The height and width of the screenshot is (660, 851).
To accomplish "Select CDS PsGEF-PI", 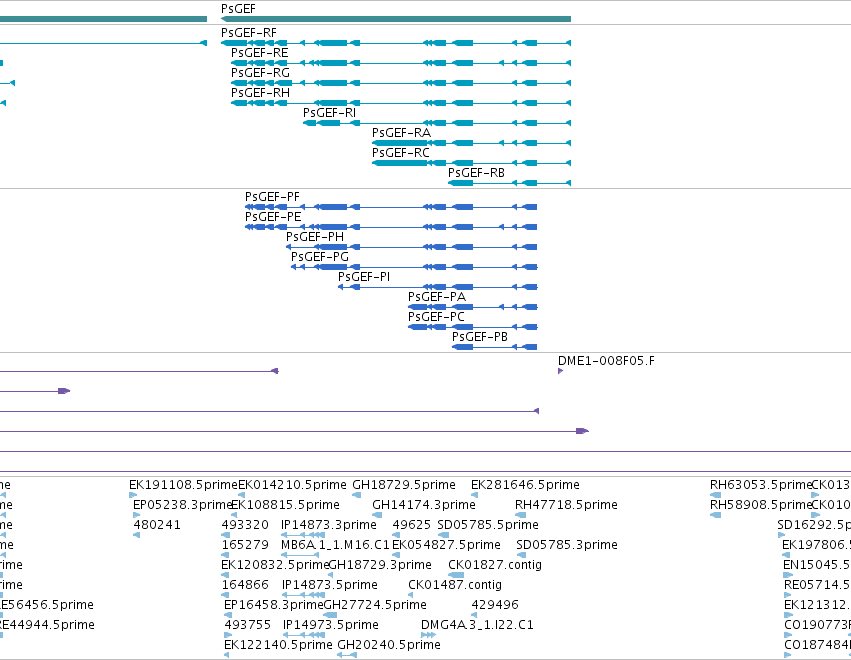I will click(x=437, y=287).
